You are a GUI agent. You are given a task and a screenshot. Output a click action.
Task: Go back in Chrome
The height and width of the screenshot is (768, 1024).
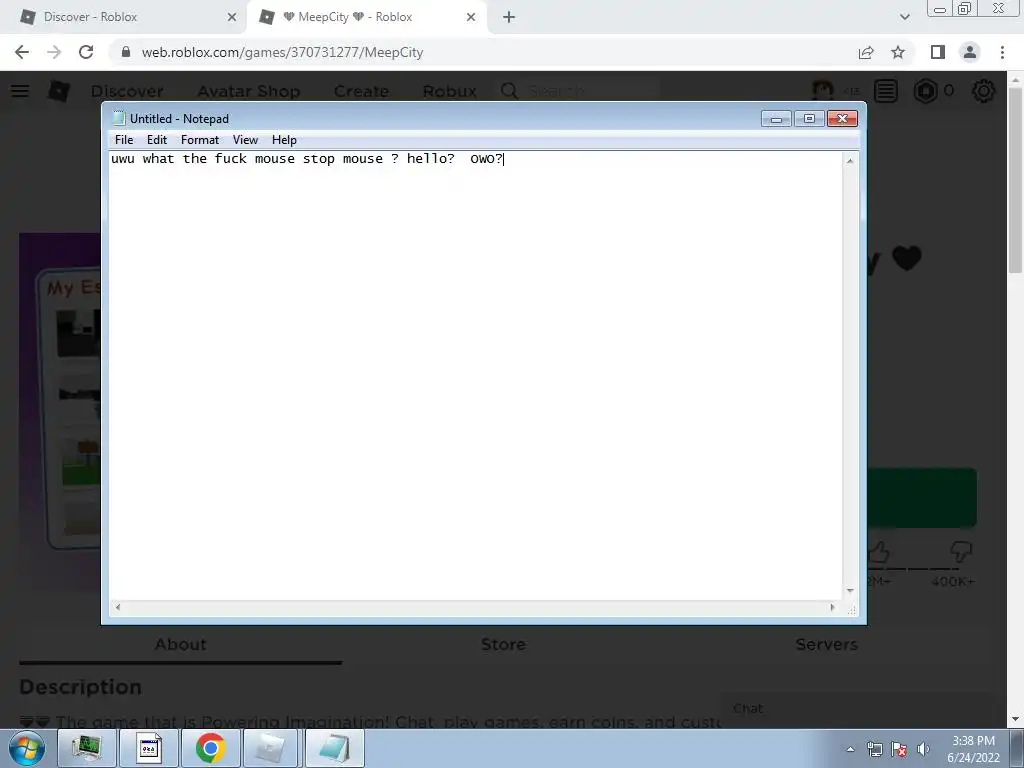click(x=22, y=52)
